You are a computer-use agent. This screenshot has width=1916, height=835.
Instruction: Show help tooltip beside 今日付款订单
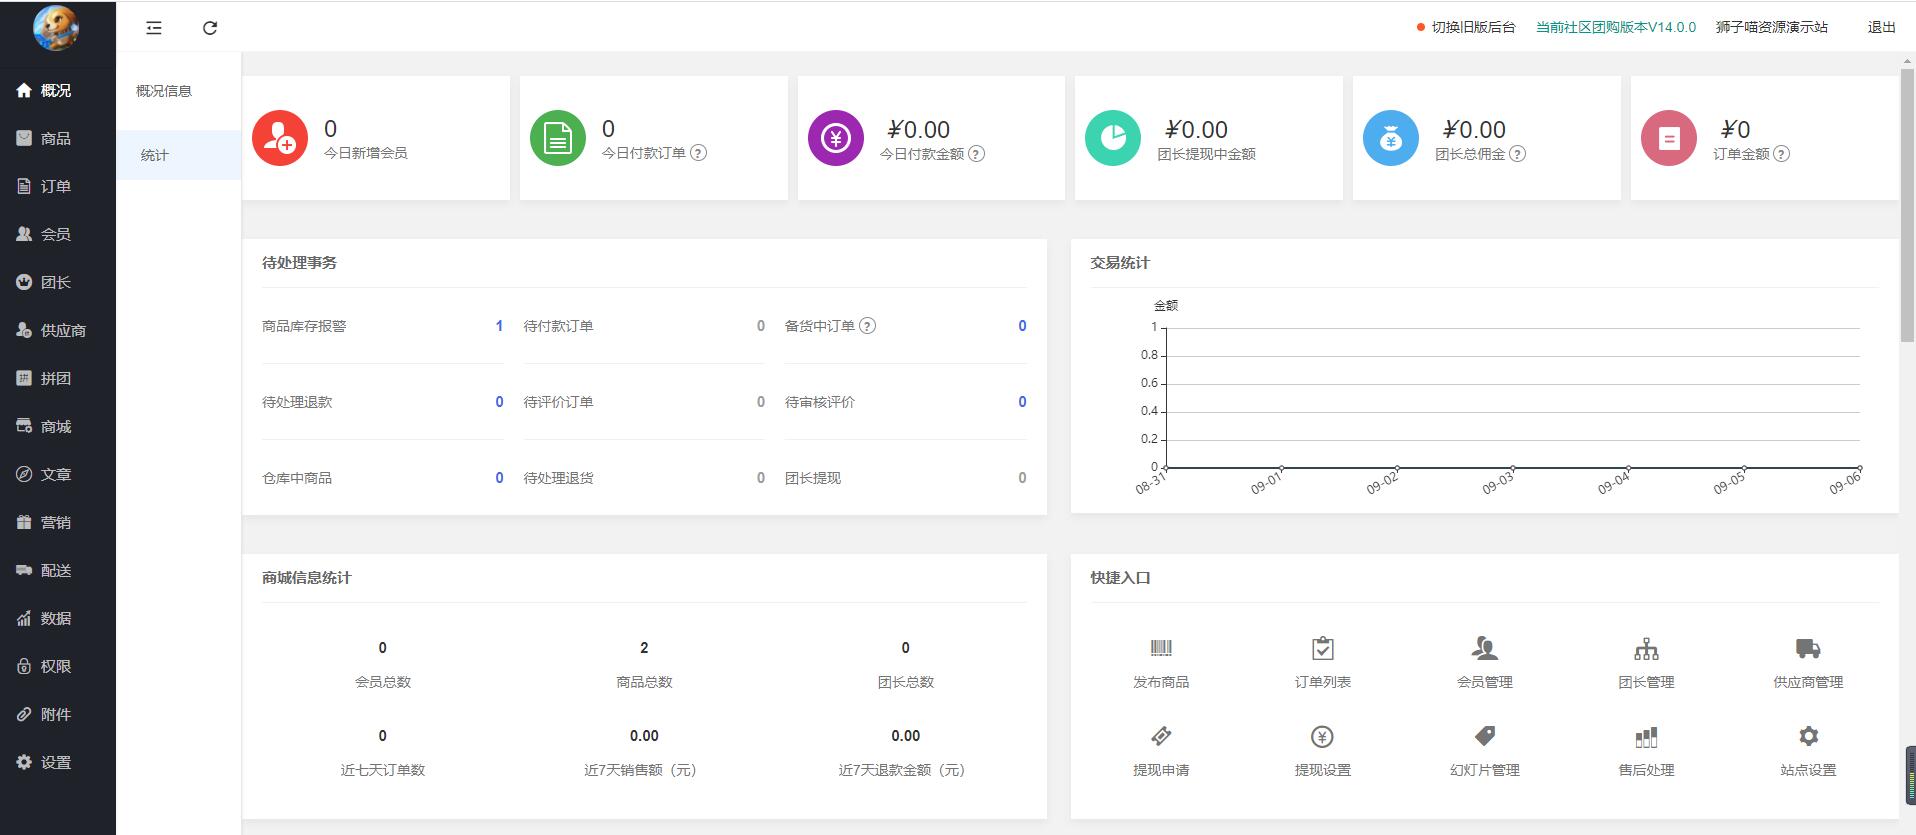[x=699, y=153]
